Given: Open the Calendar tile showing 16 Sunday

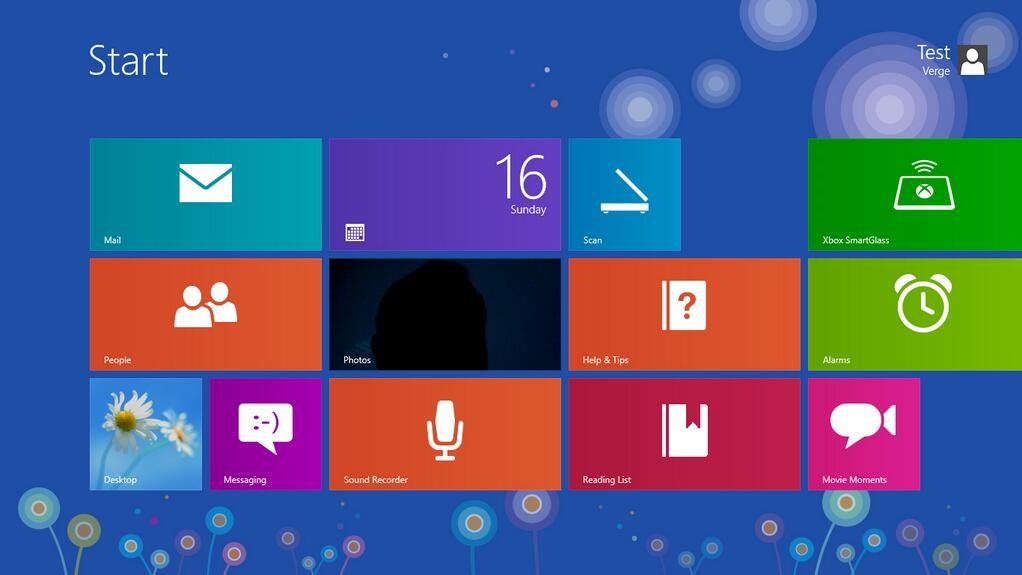Looking at the screenshot, I should (x=445, y=194).
